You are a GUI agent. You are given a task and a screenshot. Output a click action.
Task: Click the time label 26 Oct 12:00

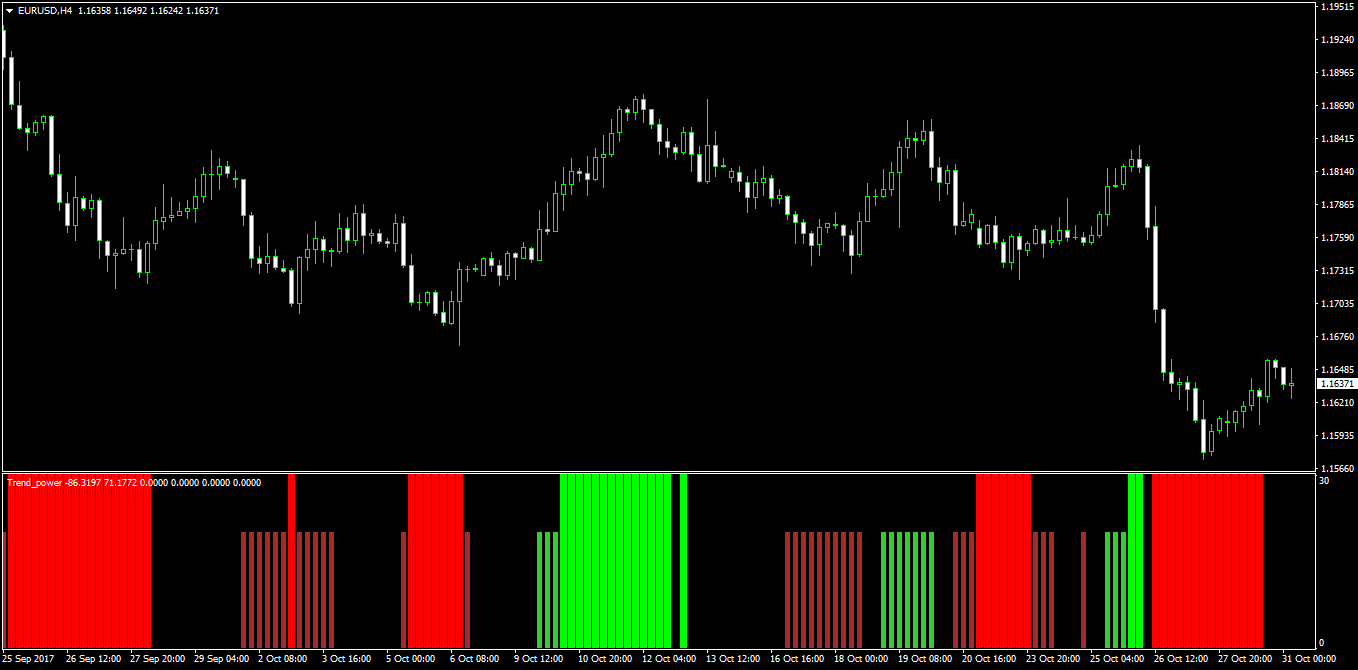click(1181, 660)
